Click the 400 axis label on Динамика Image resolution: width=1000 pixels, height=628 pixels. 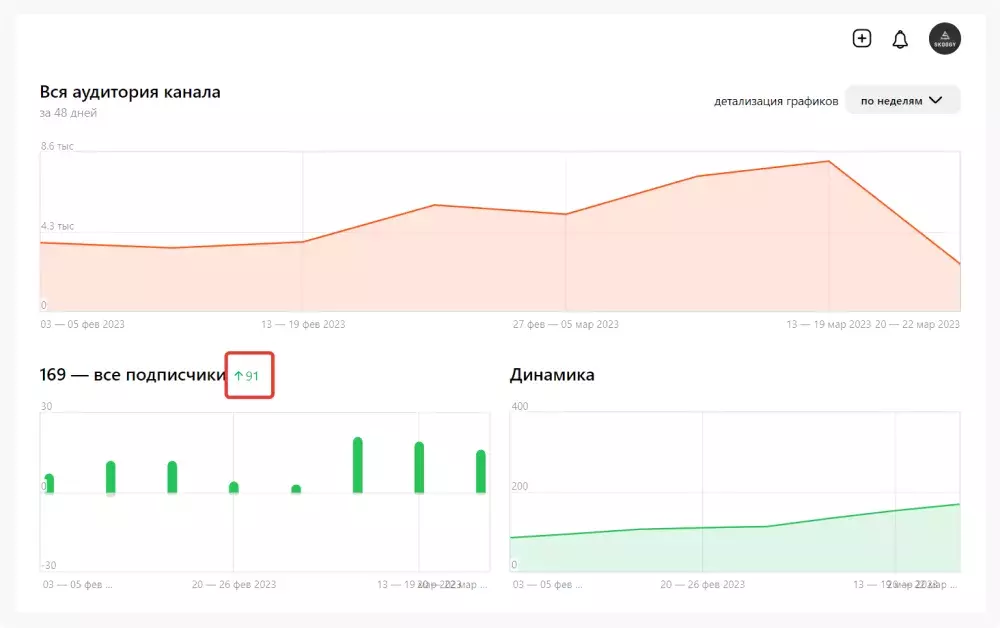pyautogui.click(x=518, y=406)
